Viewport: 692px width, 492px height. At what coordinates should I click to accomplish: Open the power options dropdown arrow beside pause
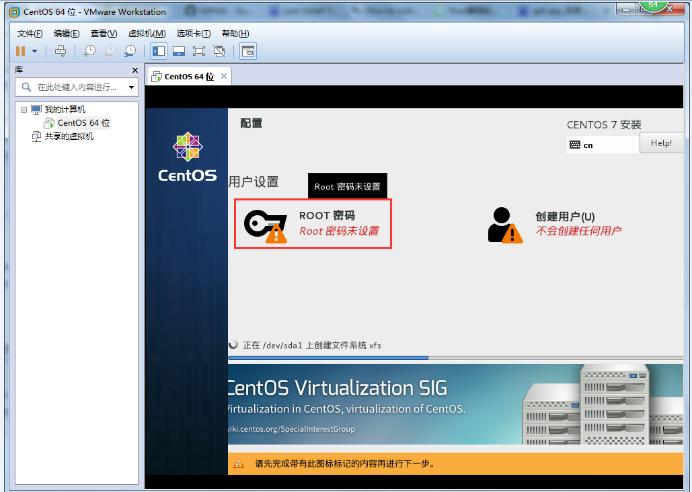click(34, 51)
